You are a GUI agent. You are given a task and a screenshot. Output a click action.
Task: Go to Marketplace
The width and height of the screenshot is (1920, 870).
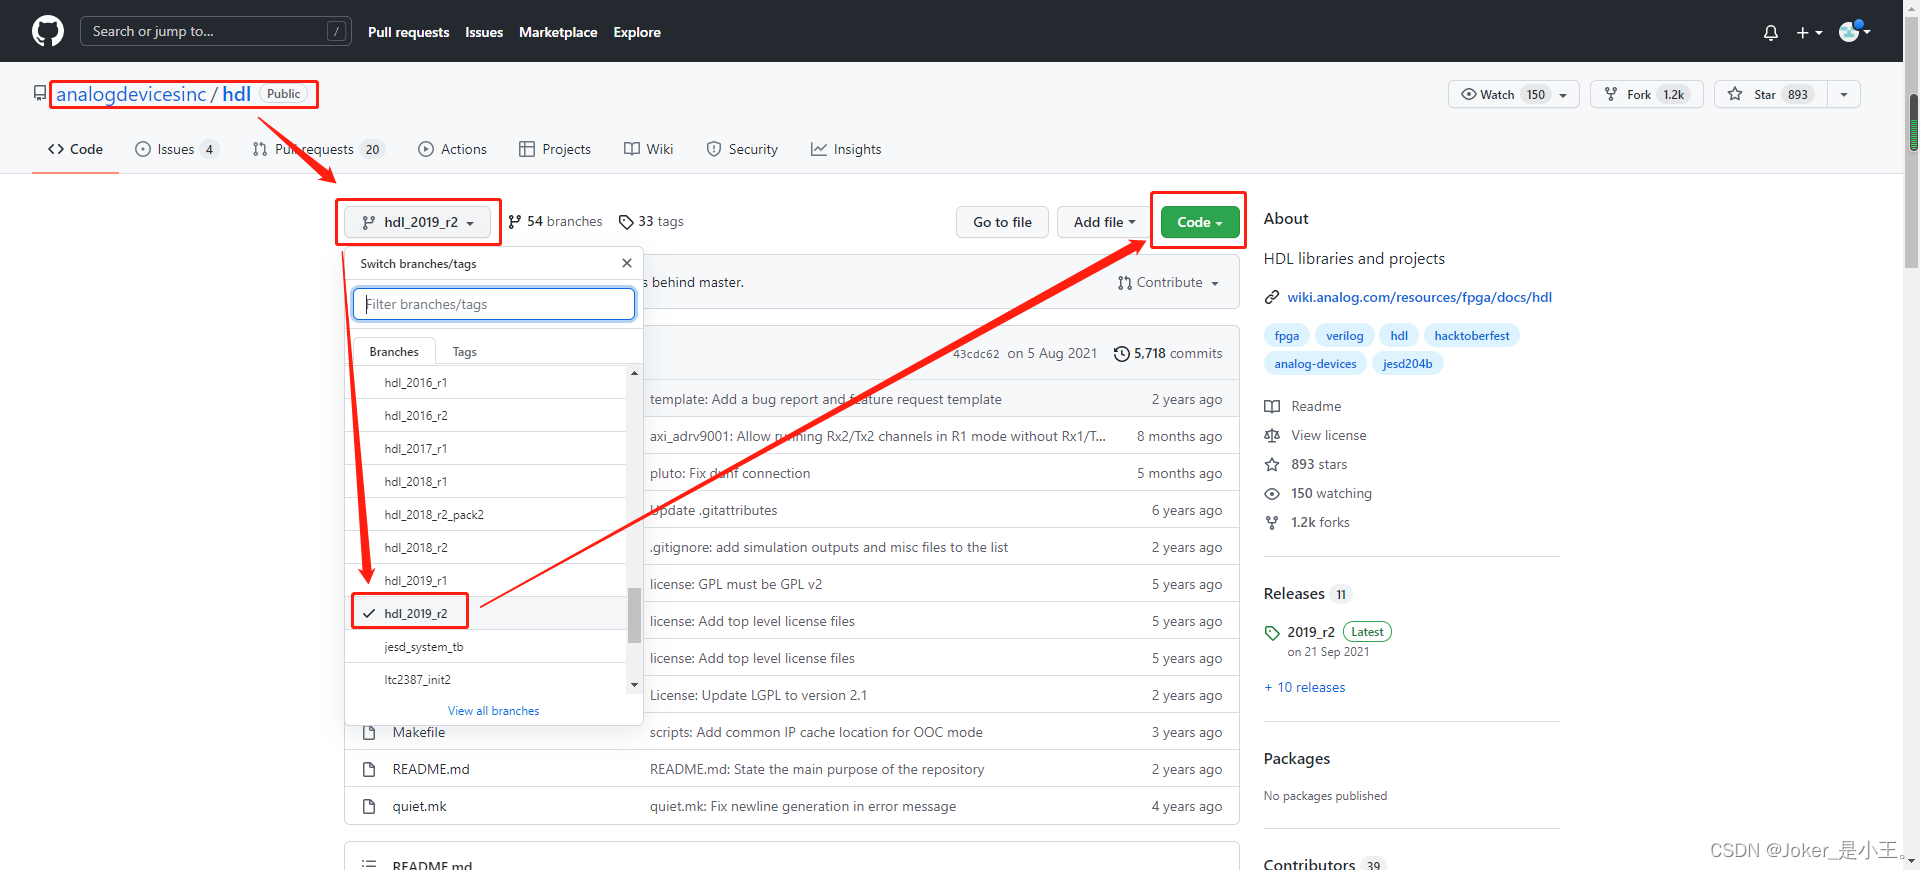558,32
